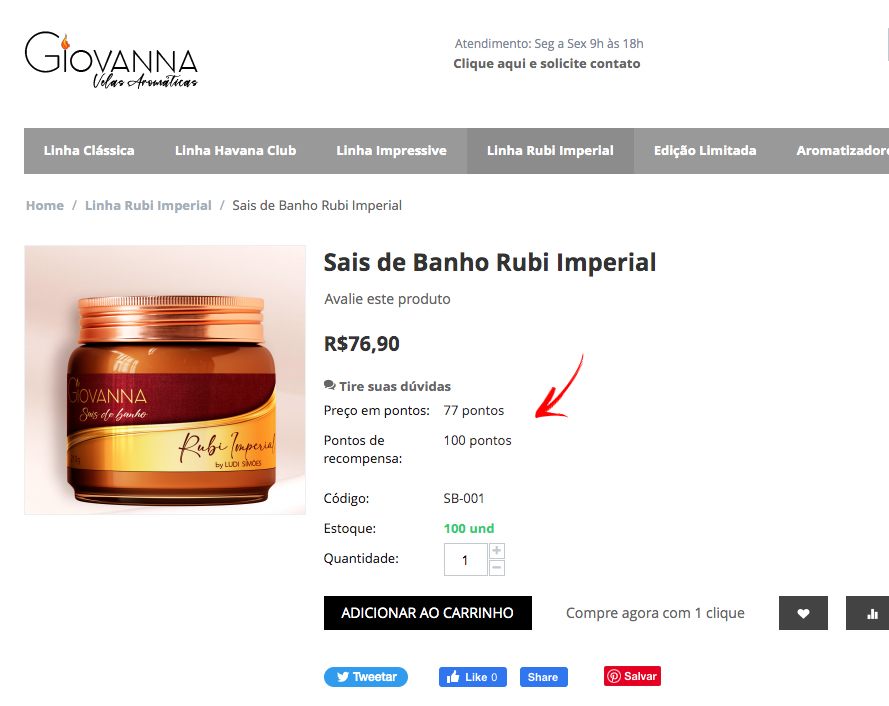Open the bath salts product image thumbnail
Screen dimensions: 889x706
point(165,380)
